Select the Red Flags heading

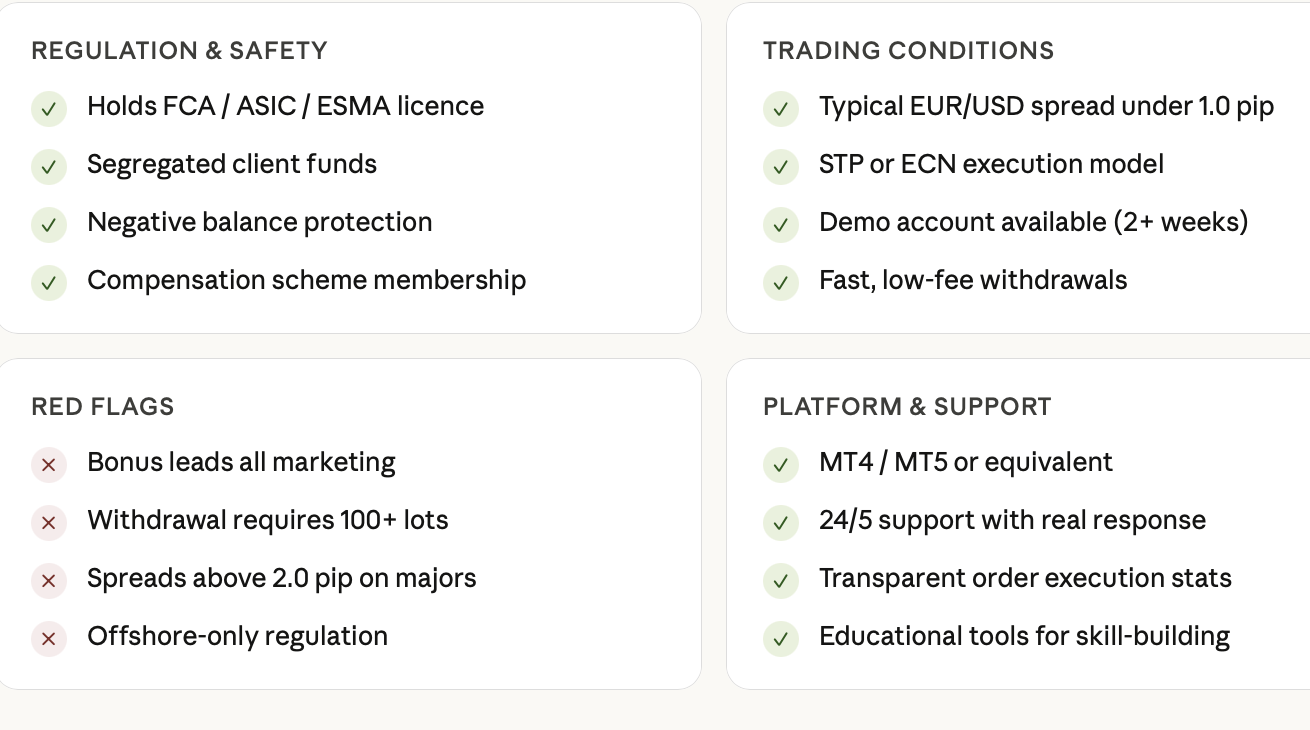[x=103, y=407]
